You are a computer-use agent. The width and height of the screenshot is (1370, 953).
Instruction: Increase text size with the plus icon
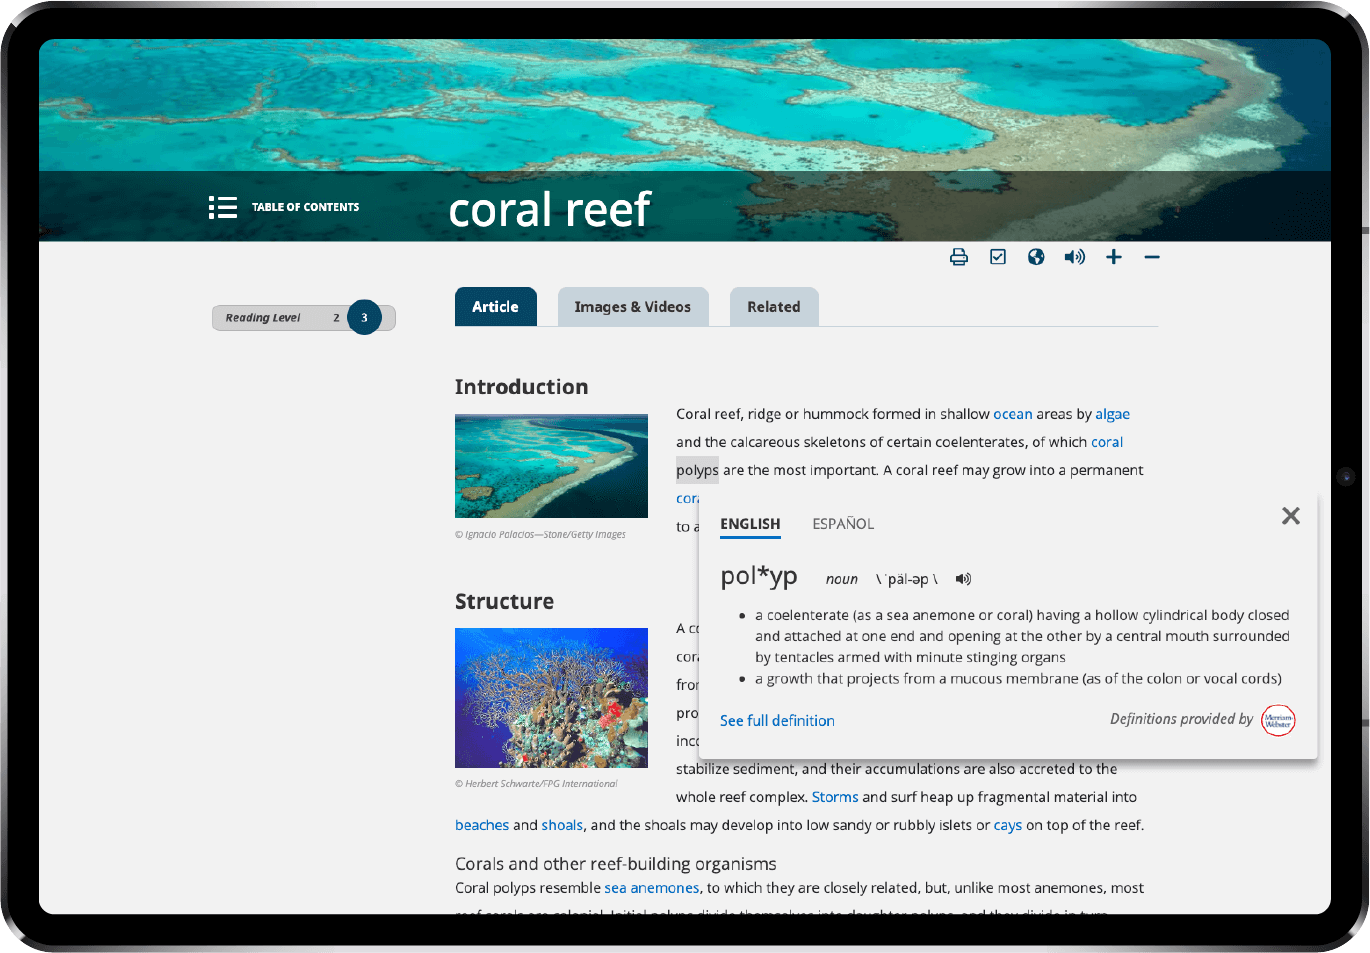pyautogui.click(x=1114, y=257)
